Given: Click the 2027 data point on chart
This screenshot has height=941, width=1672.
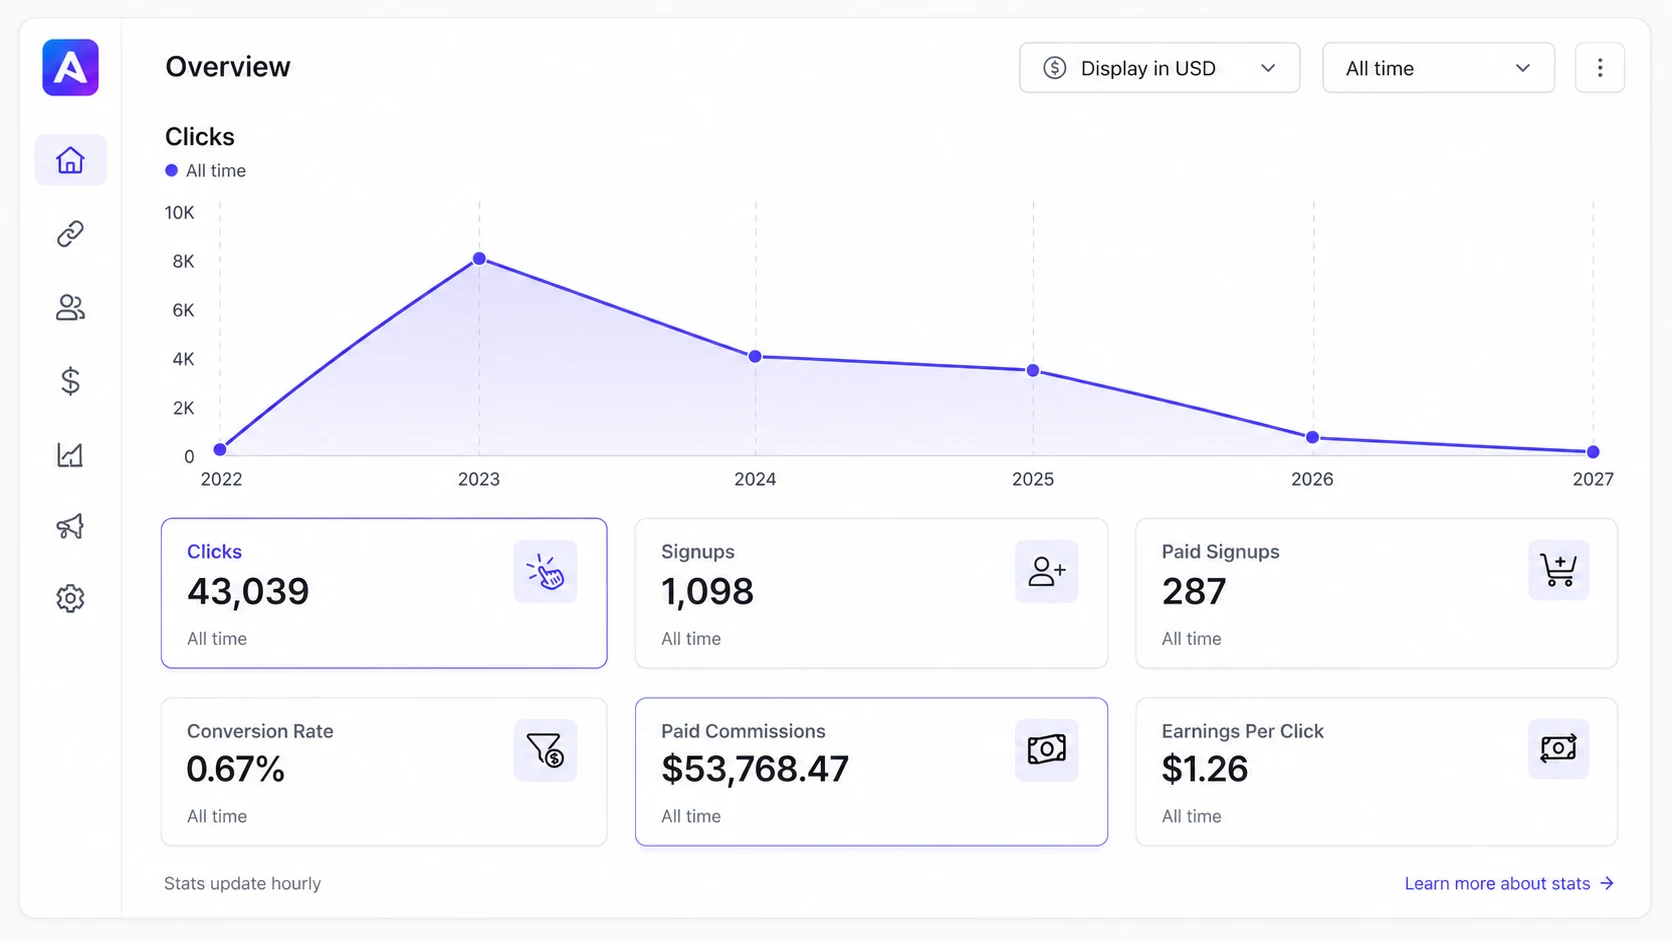Looking at the screenshot, I should pos(1593,452).
